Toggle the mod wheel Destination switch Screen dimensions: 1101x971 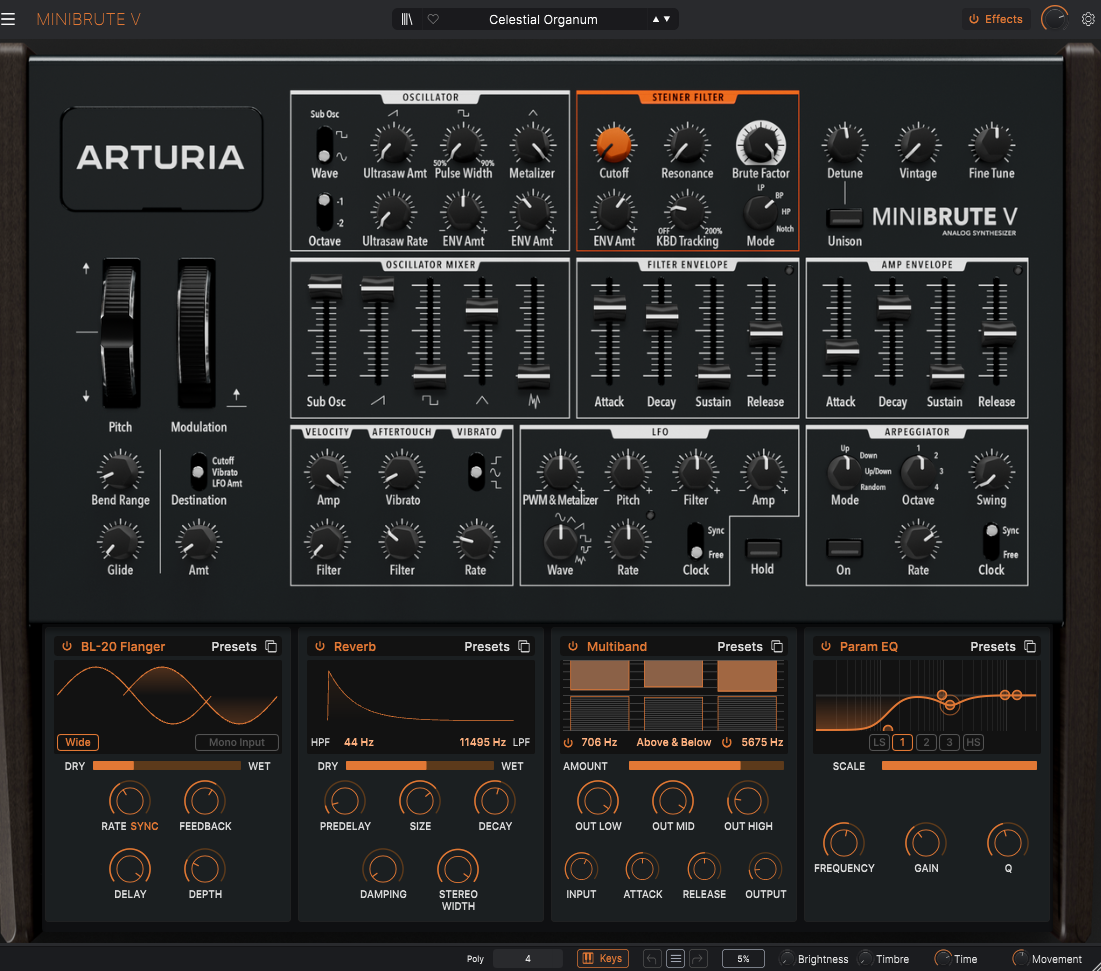pyautogui.click(x=198, y=471)
